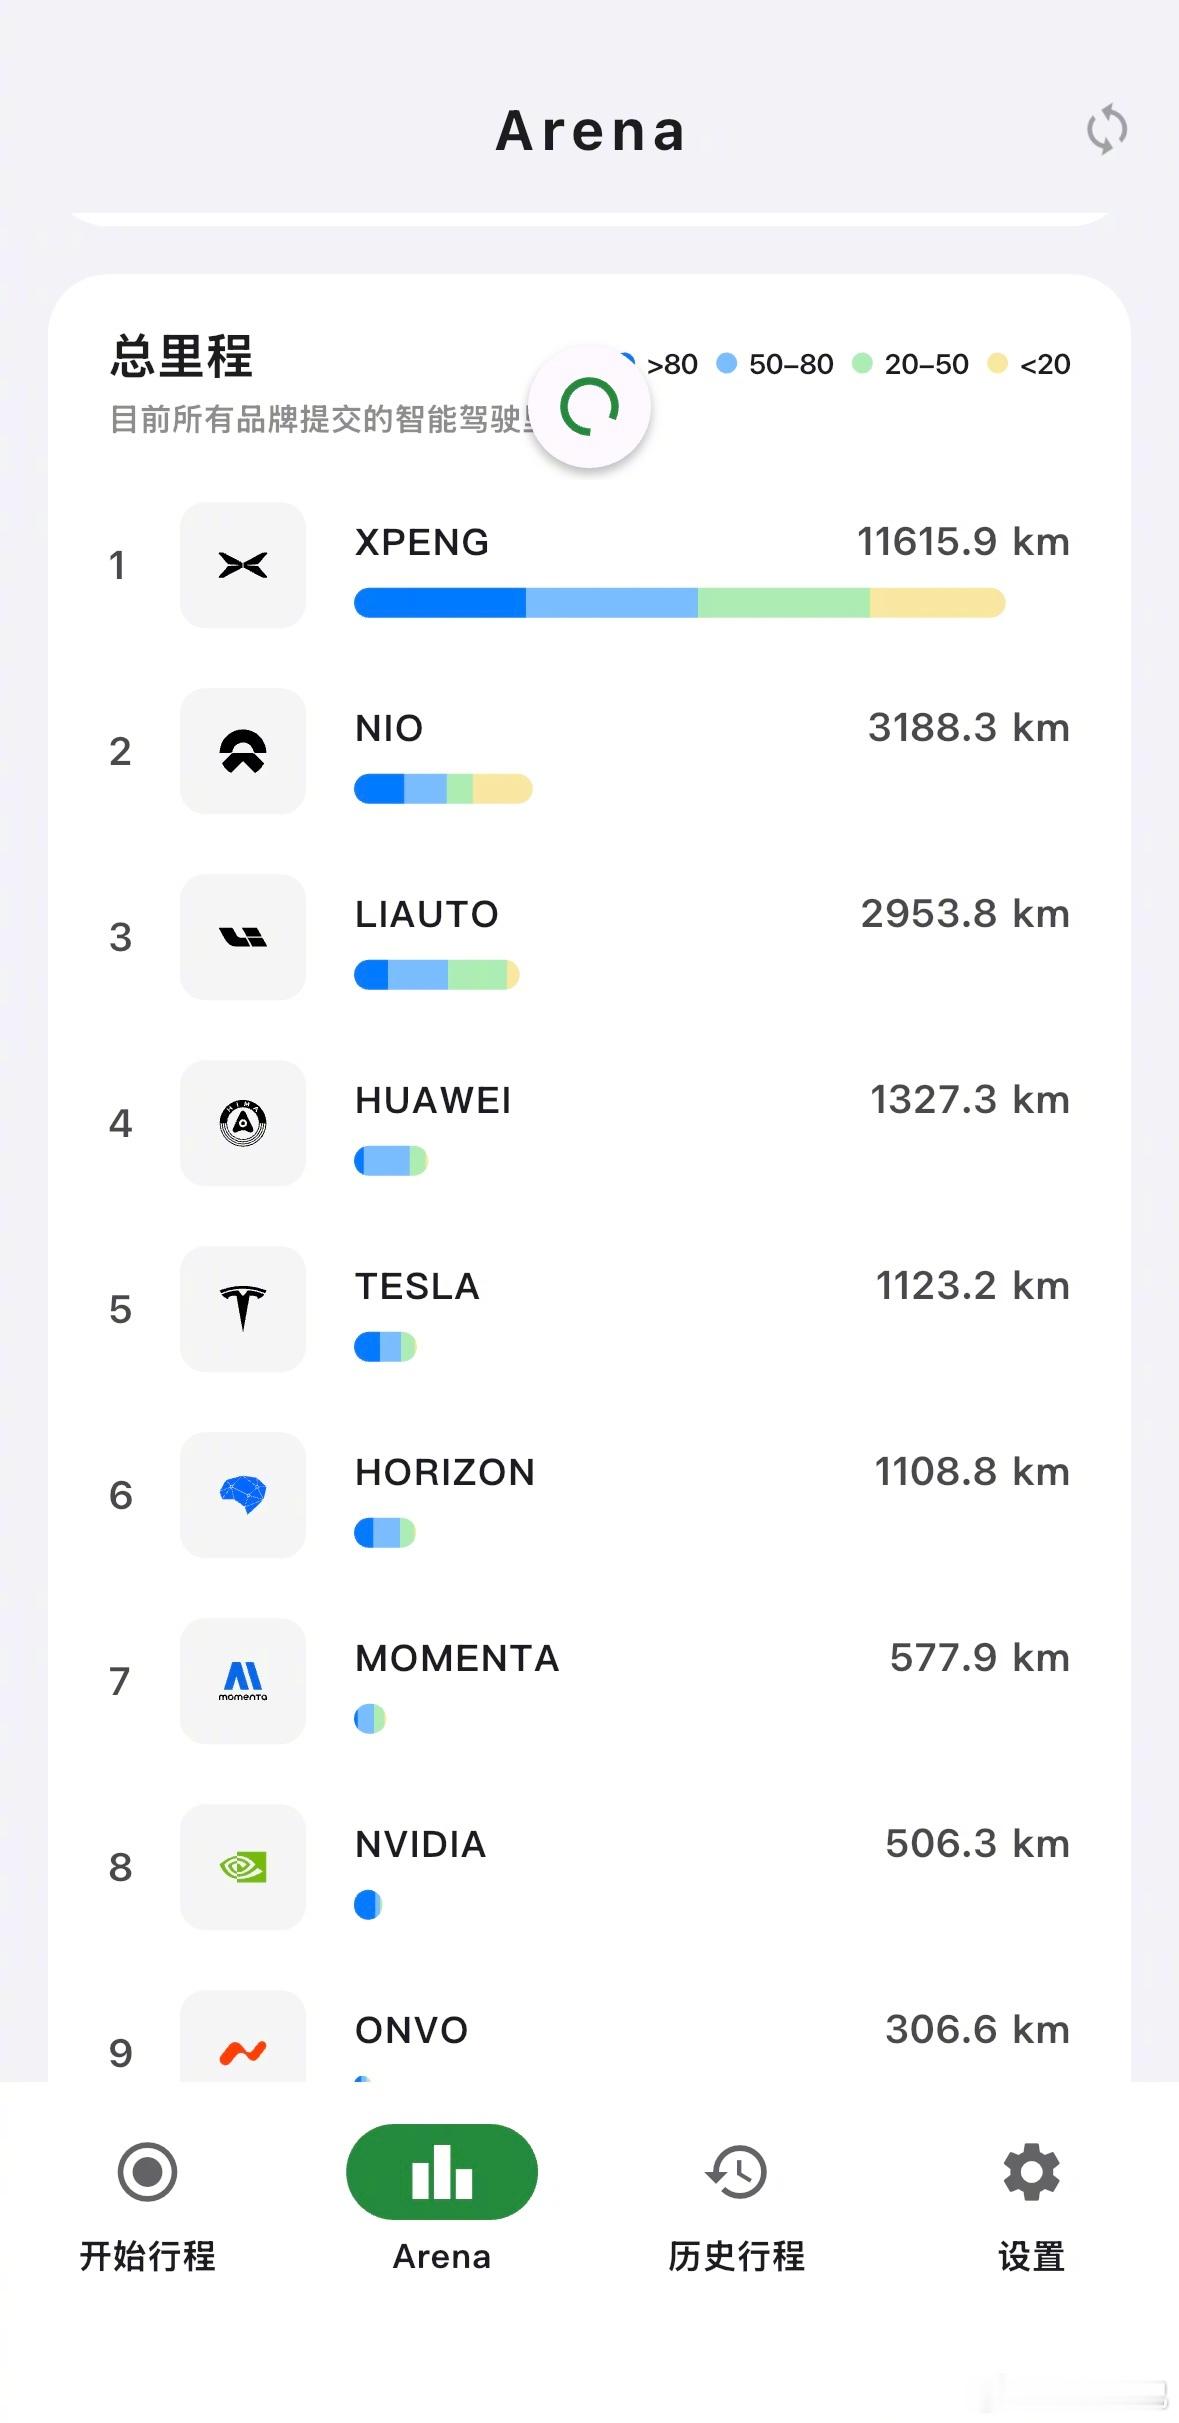The width and height of the screenshot is (1179, 2423).
Task: Click the XPENG brand logo
Action: (243, 565)
